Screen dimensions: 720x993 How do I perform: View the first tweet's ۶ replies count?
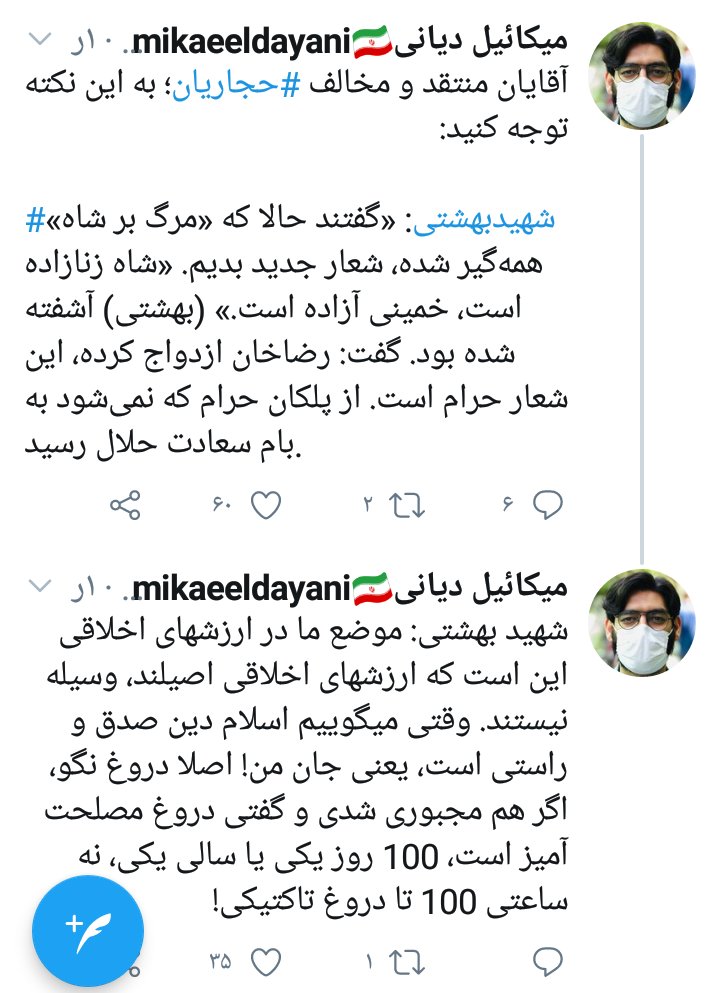click(x=507, y=505)
